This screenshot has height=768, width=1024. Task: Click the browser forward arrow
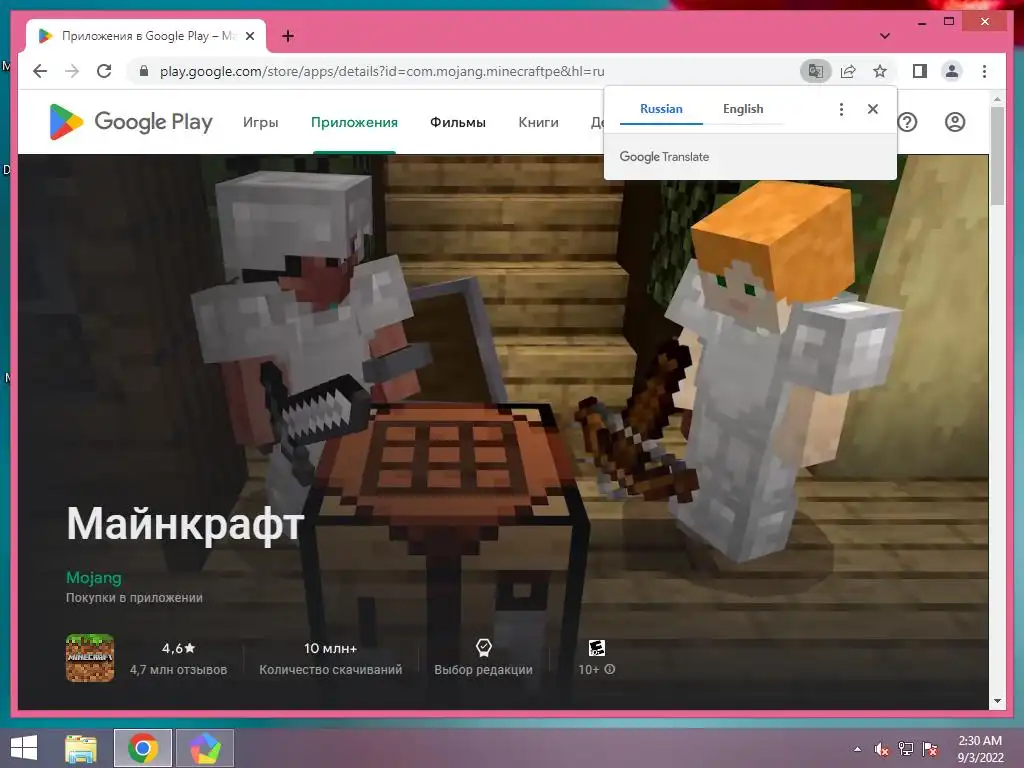(x=72, y=71)
